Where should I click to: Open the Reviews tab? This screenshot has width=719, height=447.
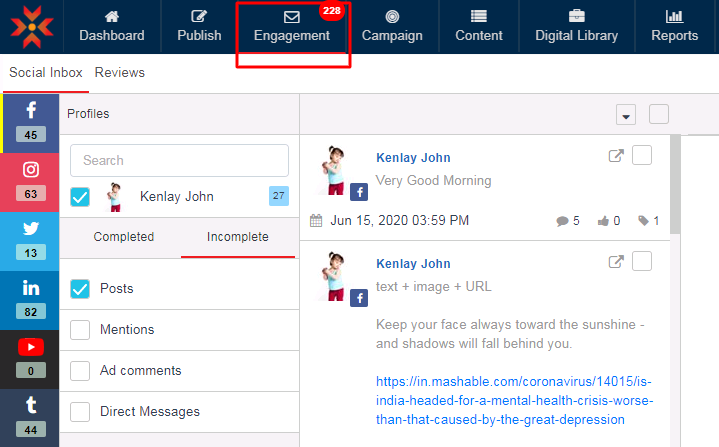tap(120, 73)
